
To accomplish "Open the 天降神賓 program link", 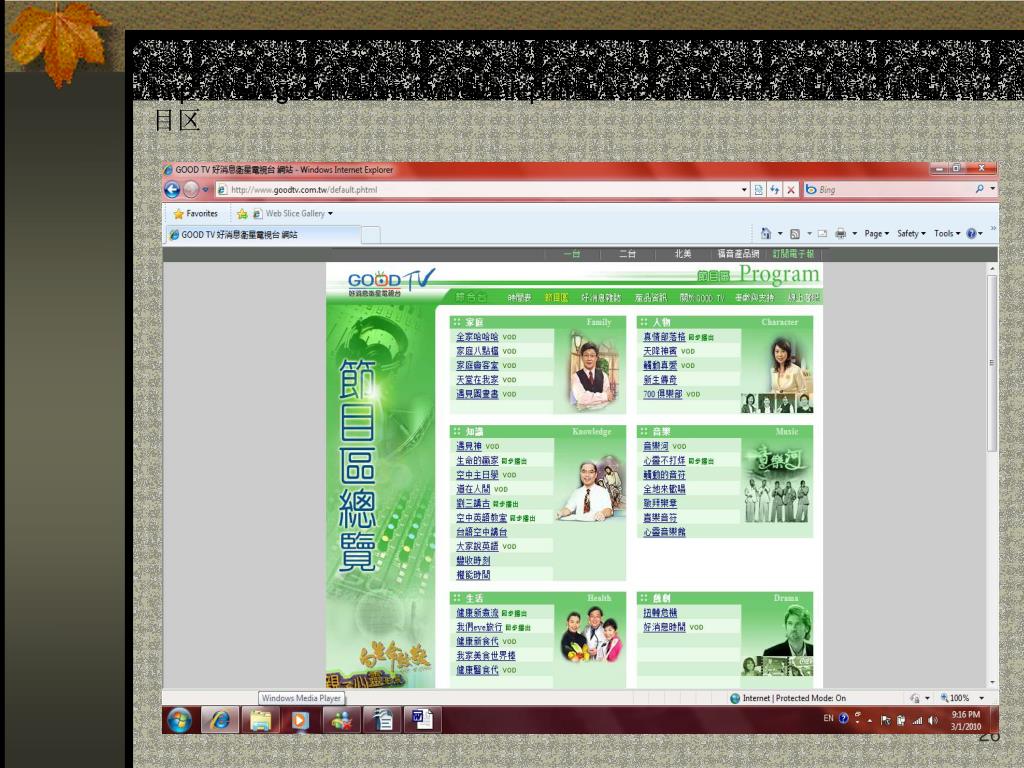I will (660, 351).
